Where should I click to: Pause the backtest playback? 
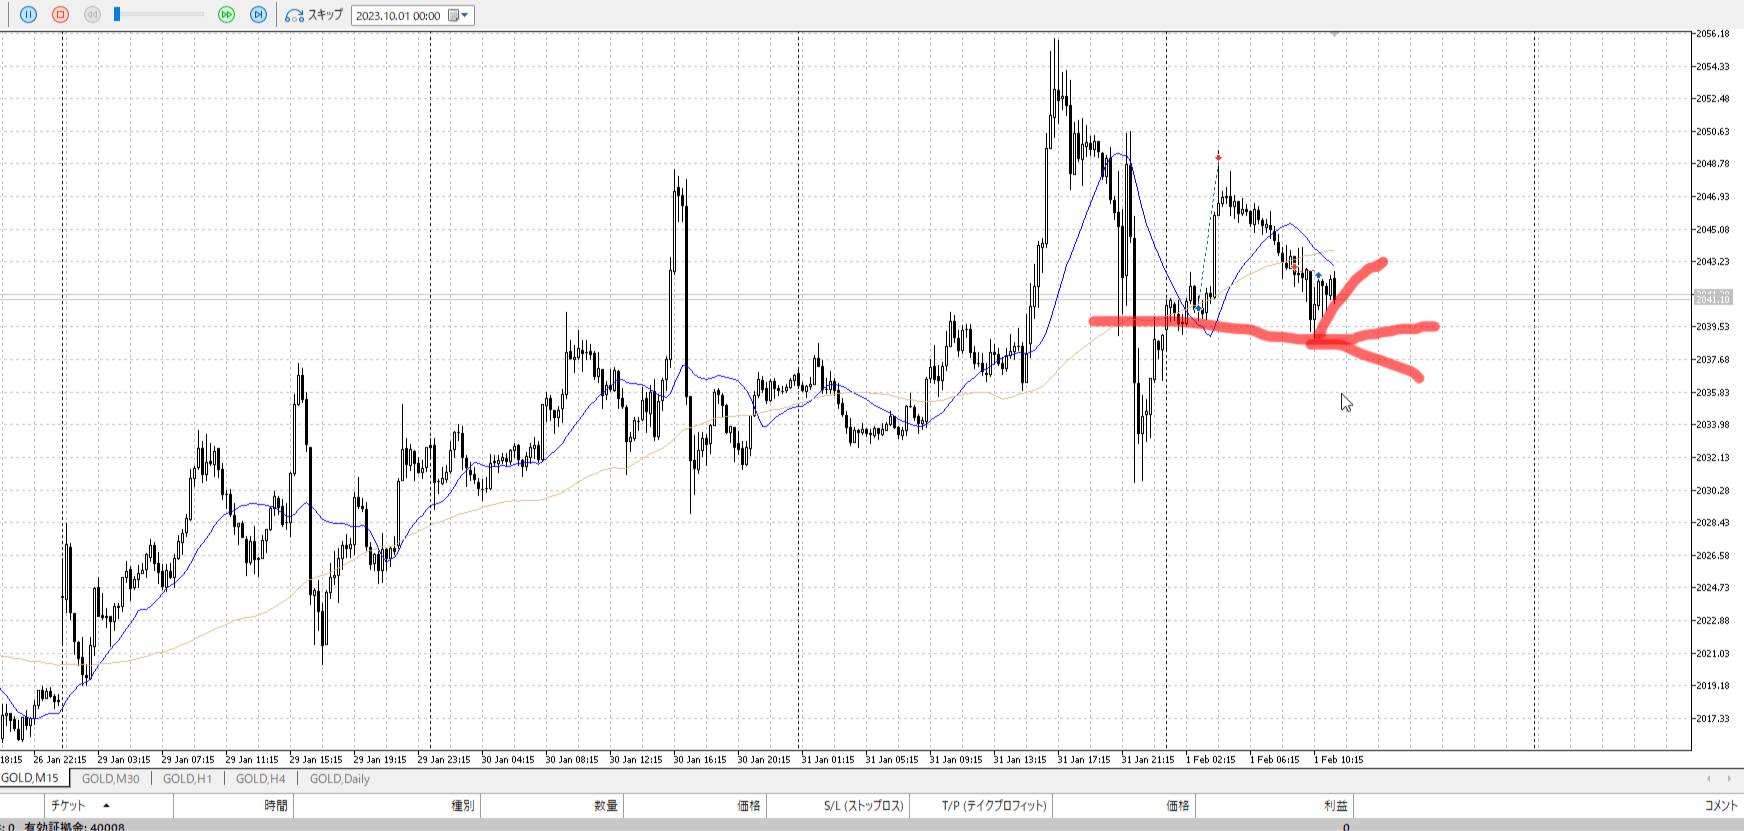(28, 15)
